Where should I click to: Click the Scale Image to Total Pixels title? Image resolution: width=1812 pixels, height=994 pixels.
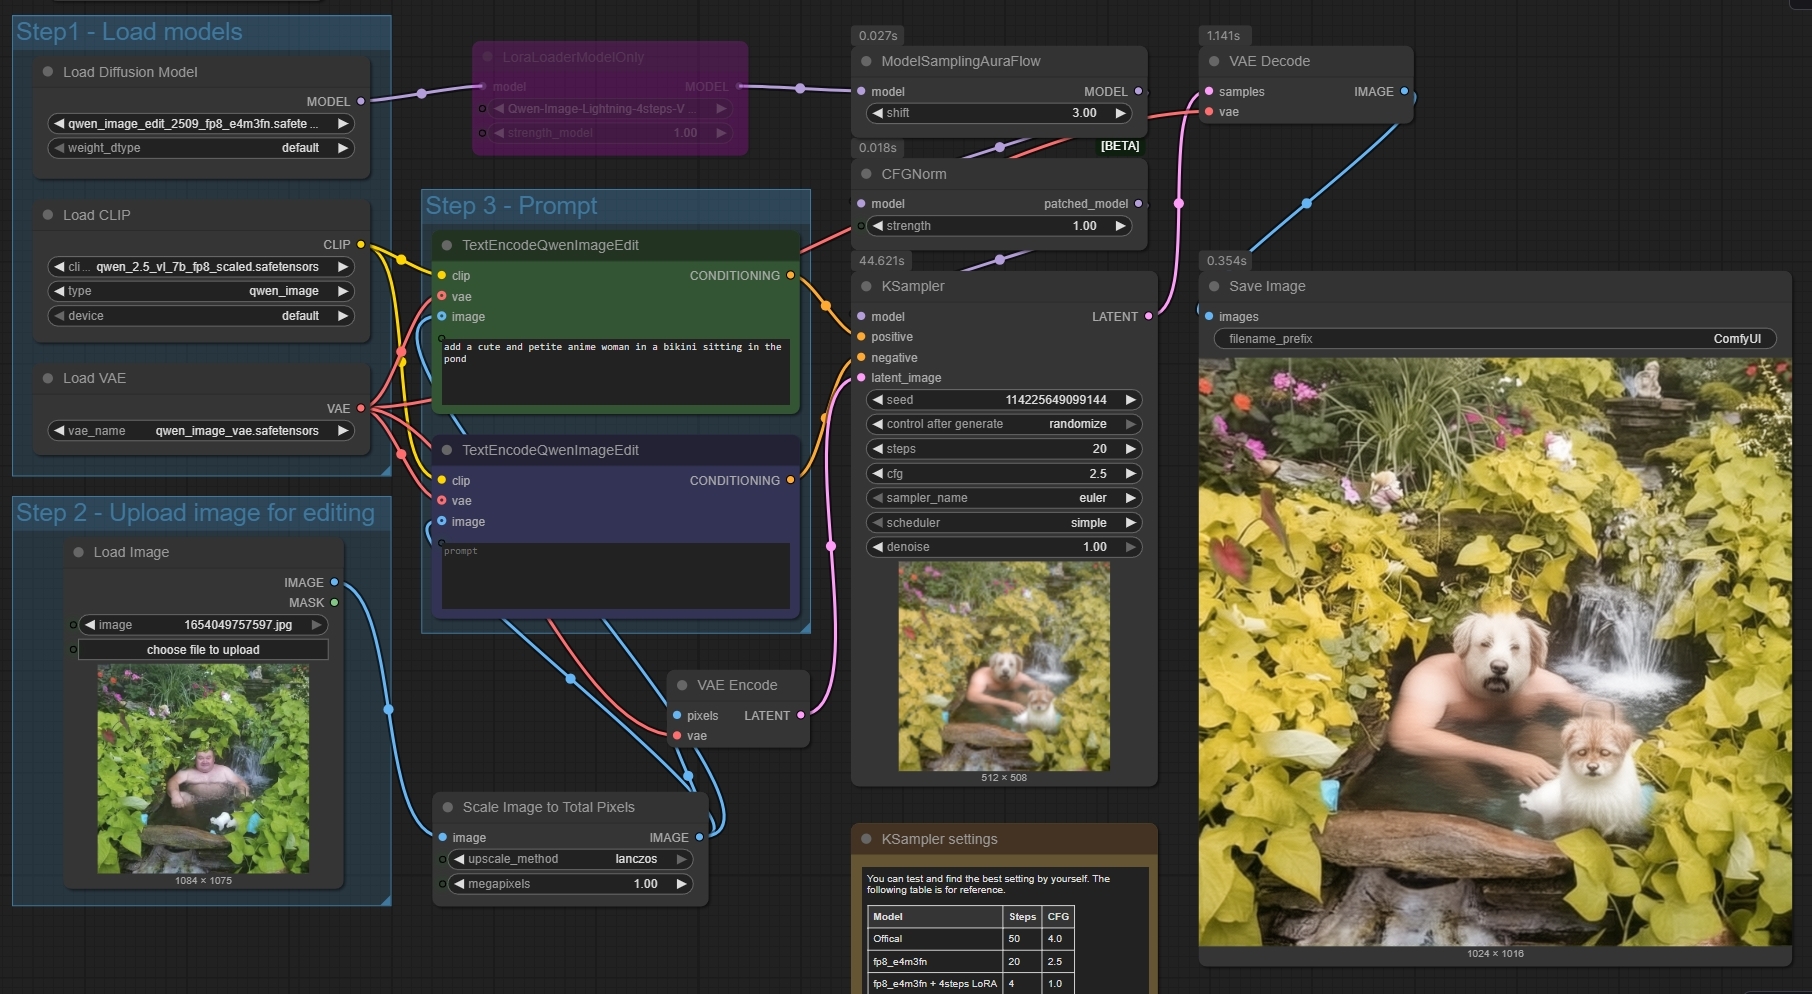548,807
